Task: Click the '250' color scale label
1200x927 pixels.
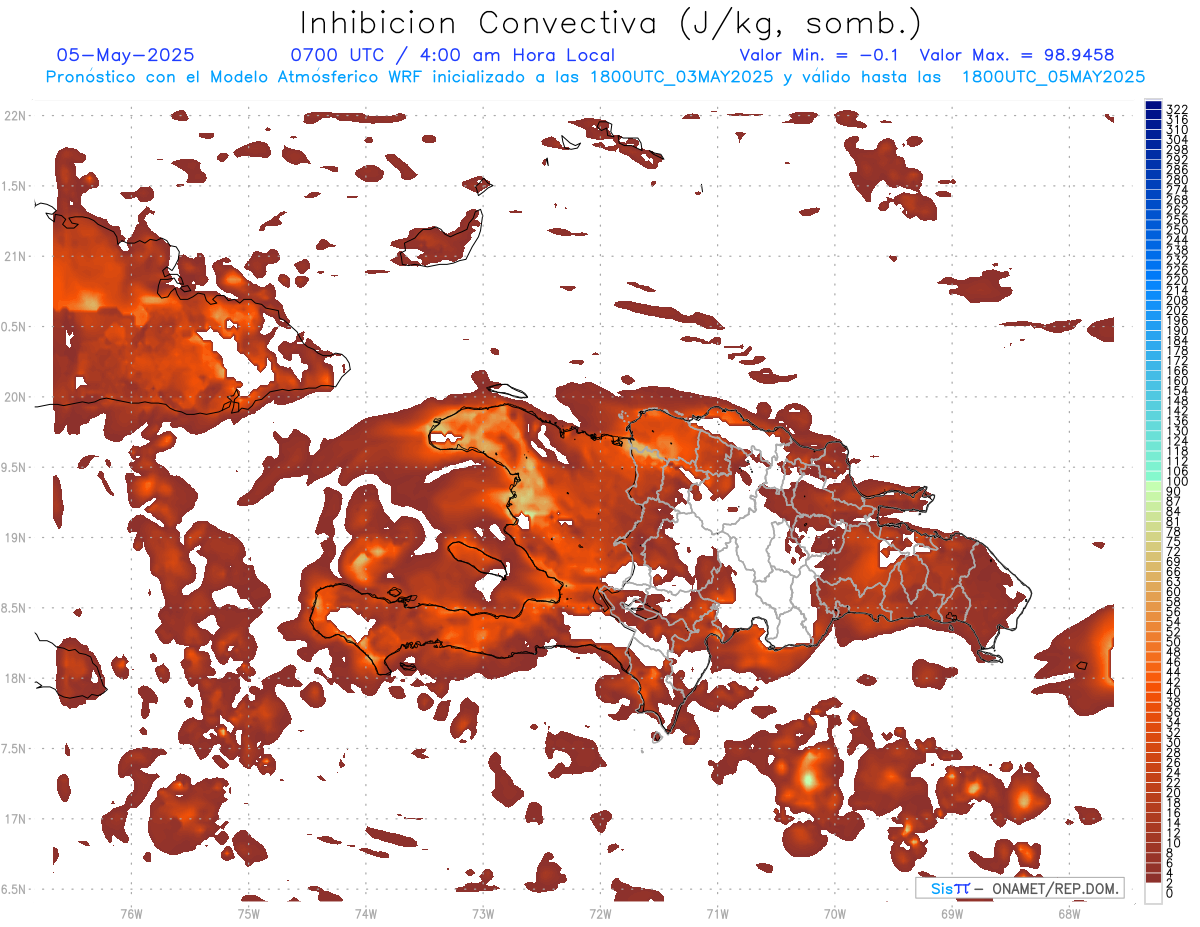Action: pos(1177,230)
